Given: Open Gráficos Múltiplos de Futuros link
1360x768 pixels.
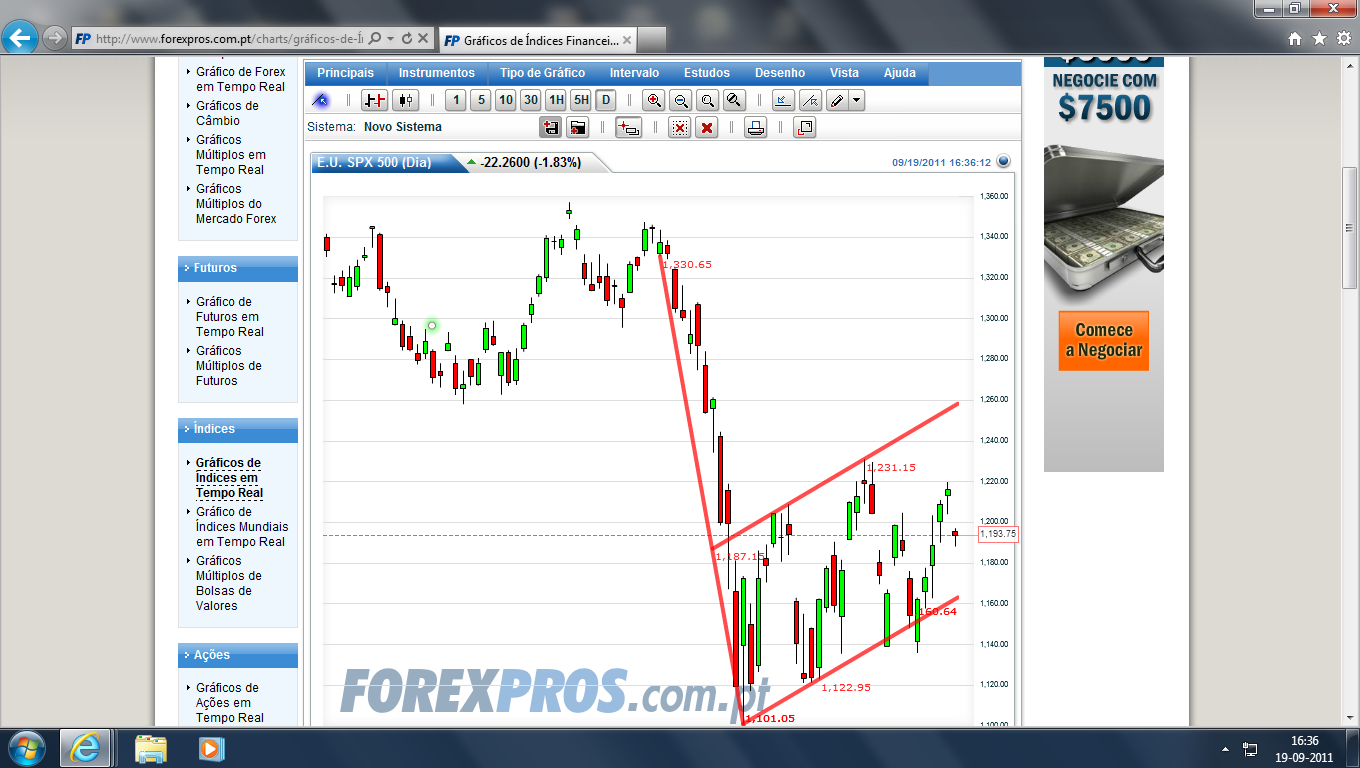Looking at the screenshot, I should (x=229, y=366).
